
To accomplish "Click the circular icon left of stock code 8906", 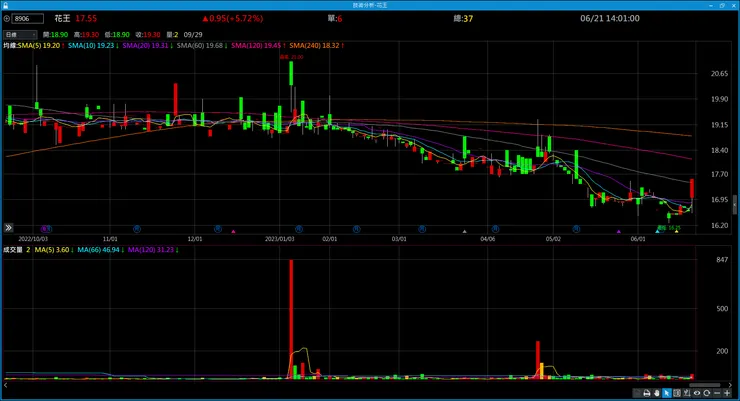I will [7, 19].
